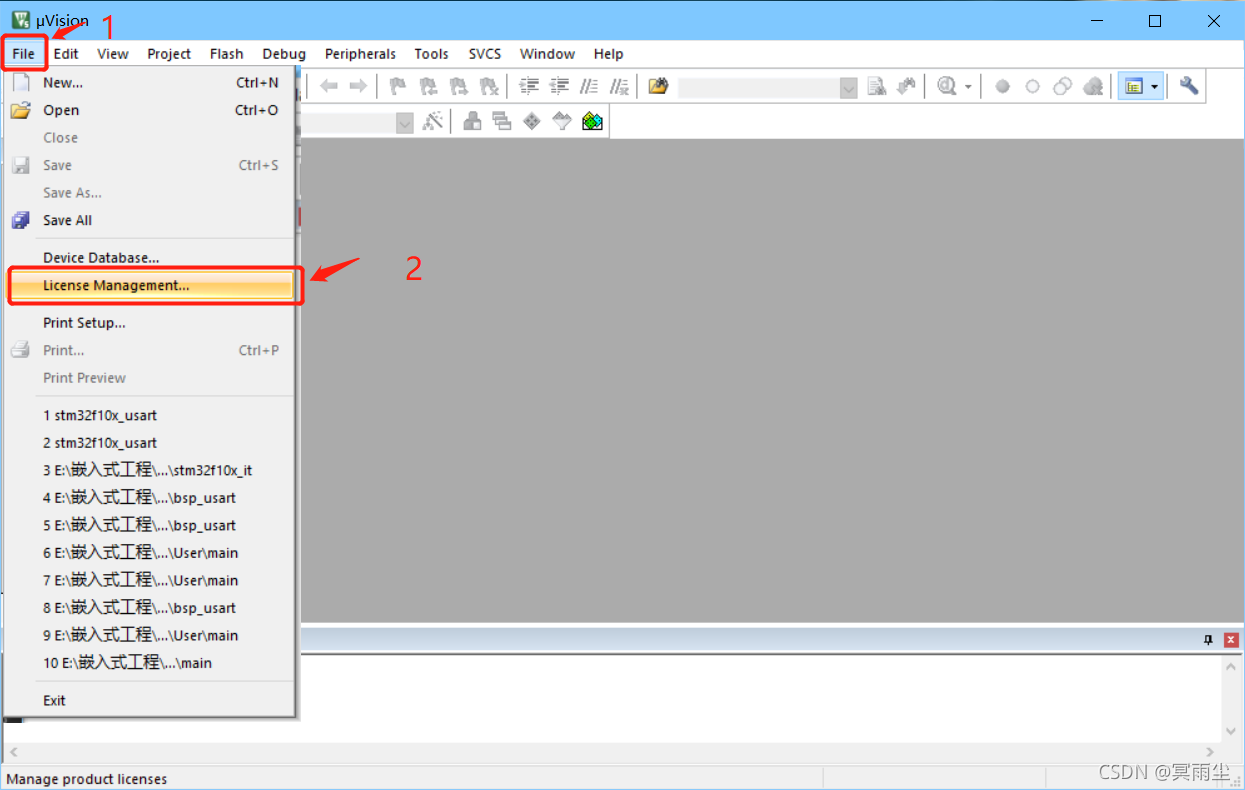The height and width of the screenshot is (790, 1245).
Task: Open the Debug menu
Action: pos(284,54)
